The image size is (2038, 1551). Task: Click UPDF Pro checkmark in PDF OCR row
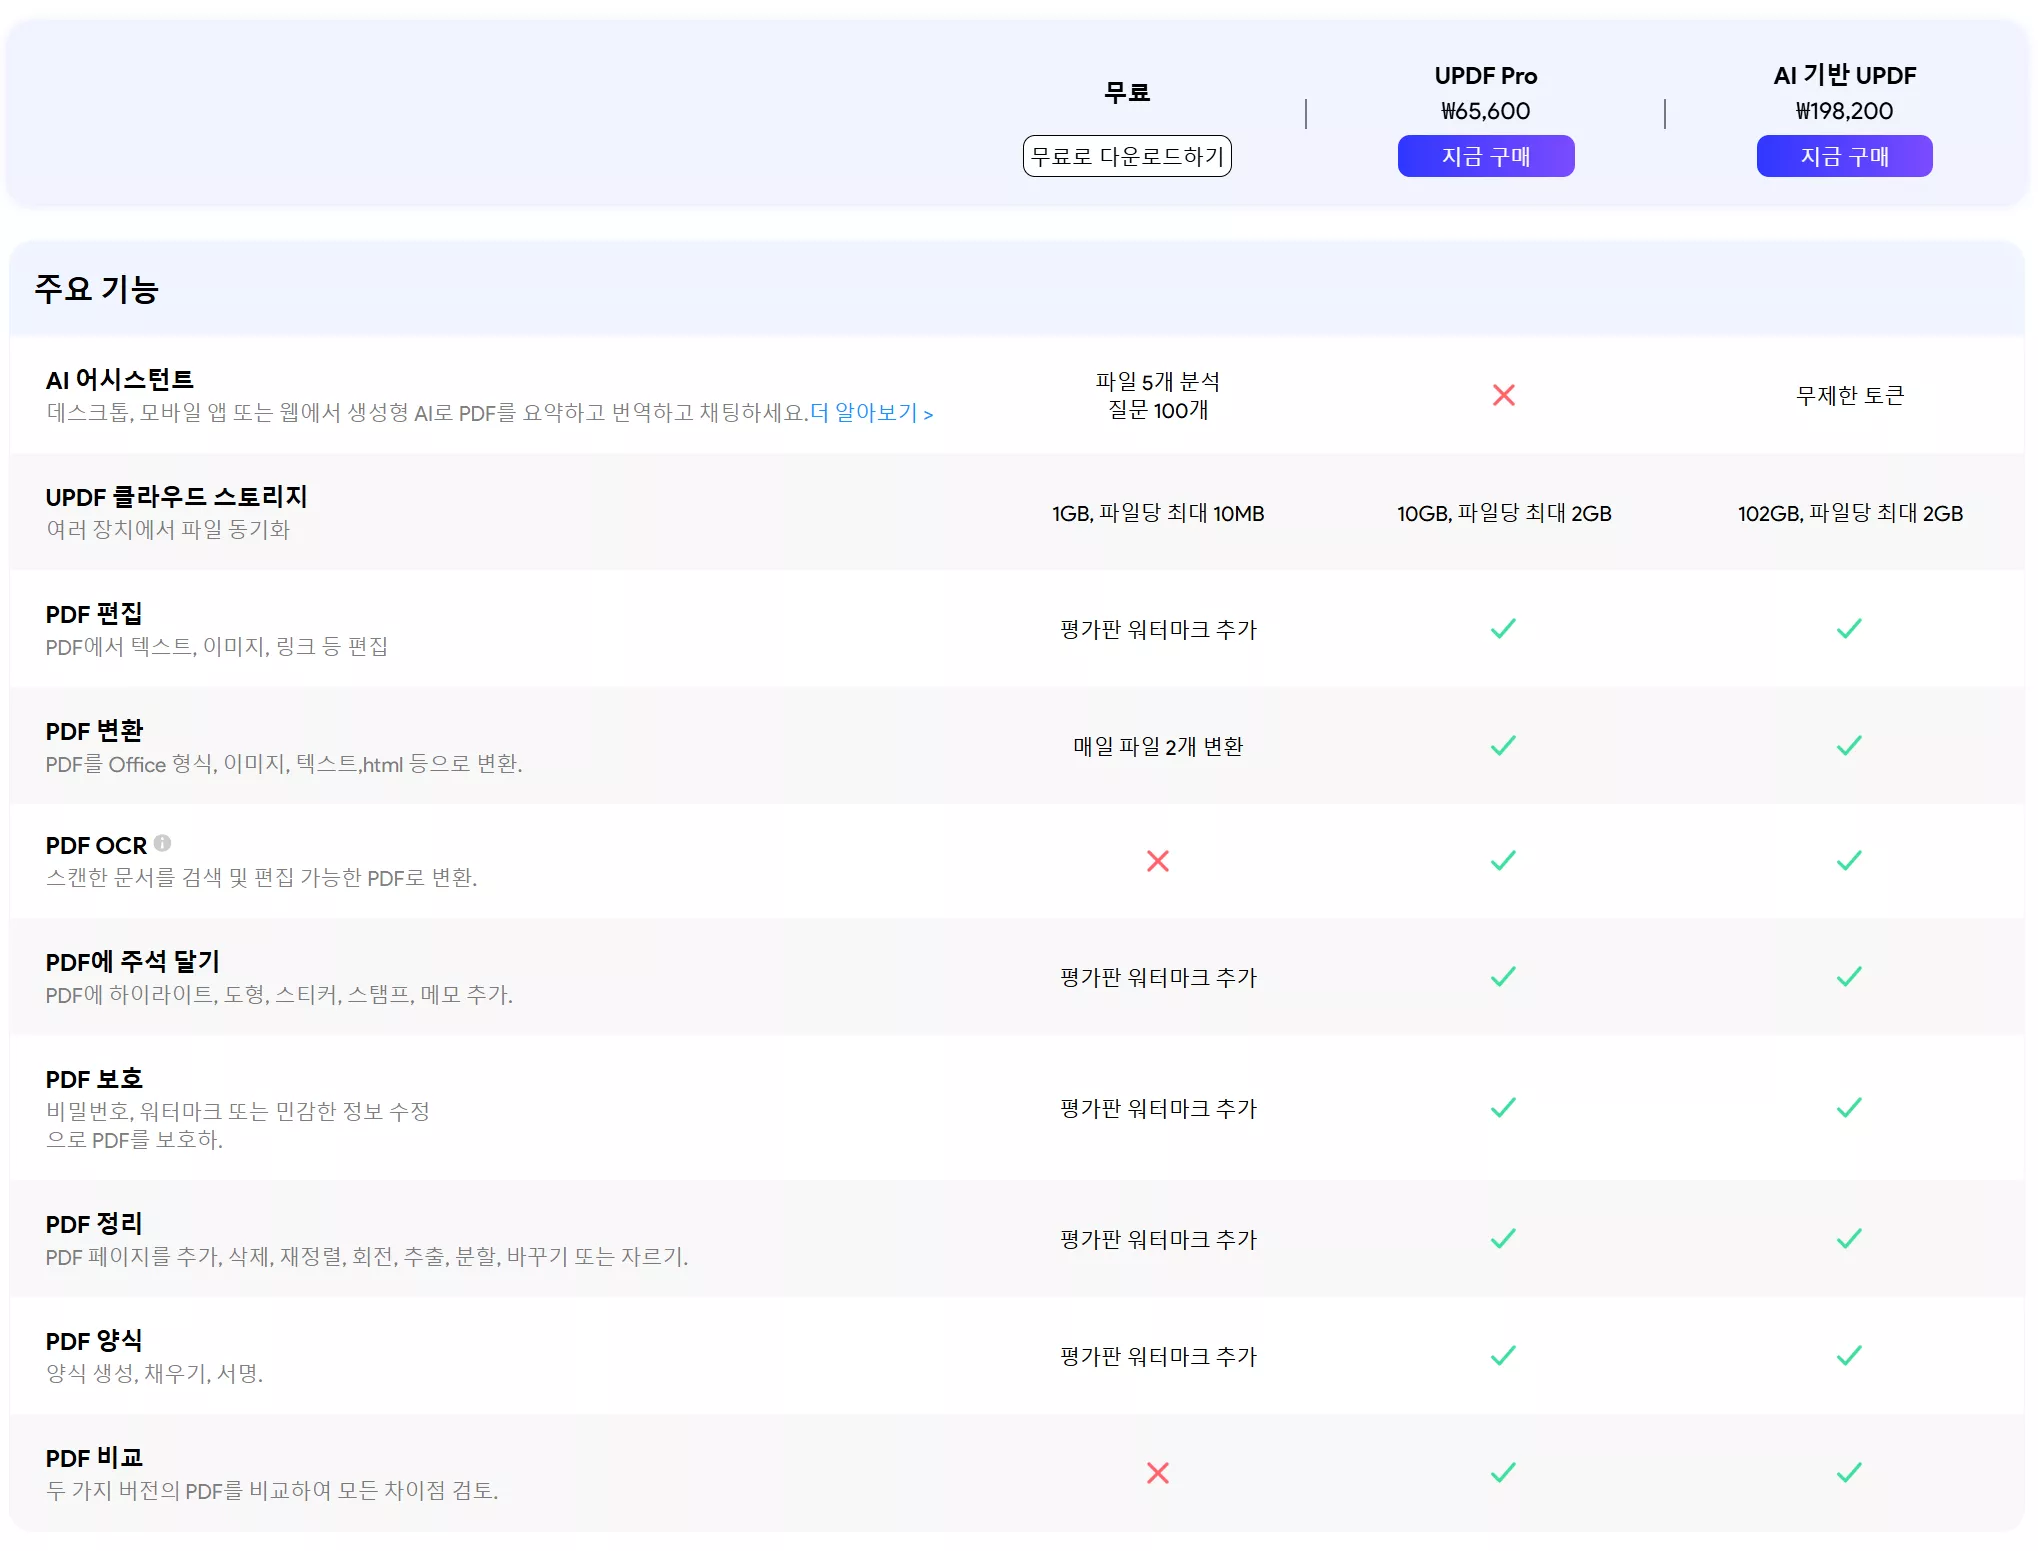click(1503, 861)
